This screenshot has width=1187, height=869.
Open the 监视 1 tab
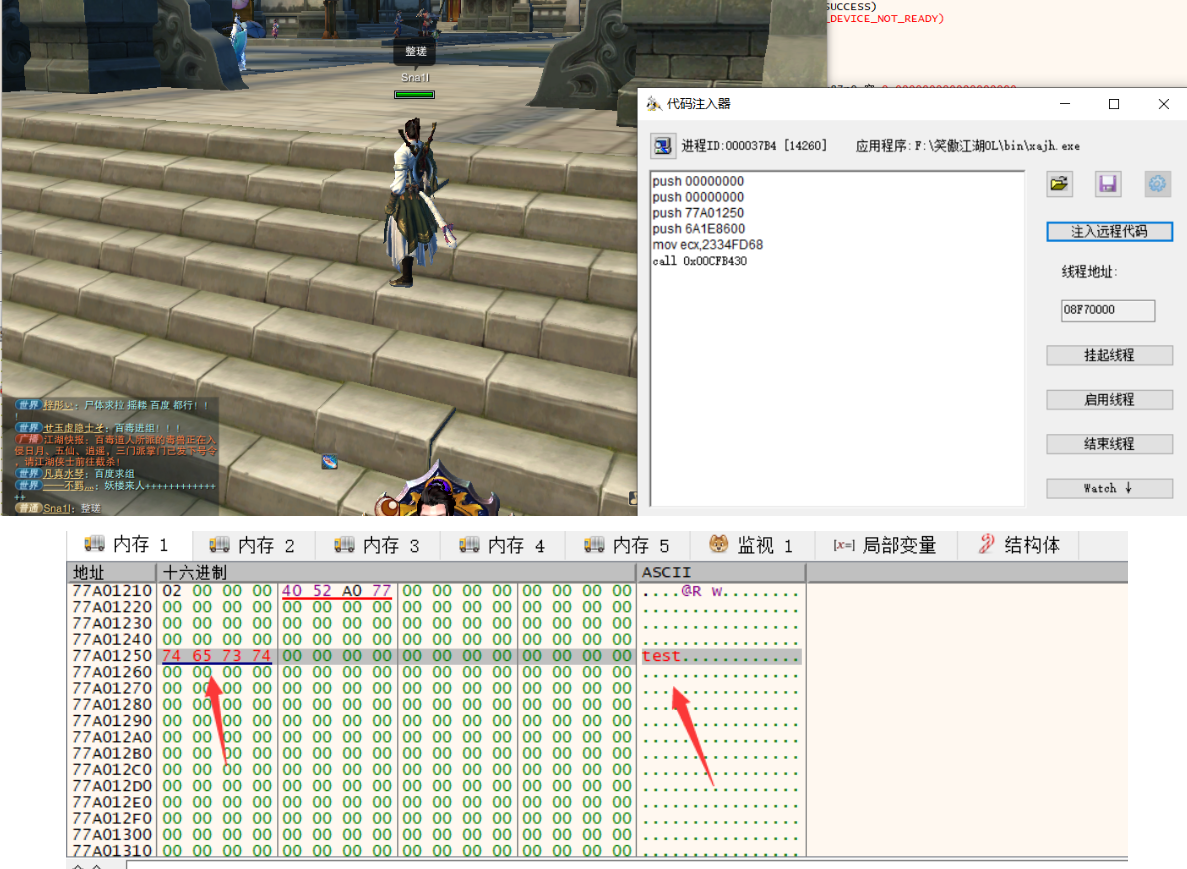click(752, 545)
